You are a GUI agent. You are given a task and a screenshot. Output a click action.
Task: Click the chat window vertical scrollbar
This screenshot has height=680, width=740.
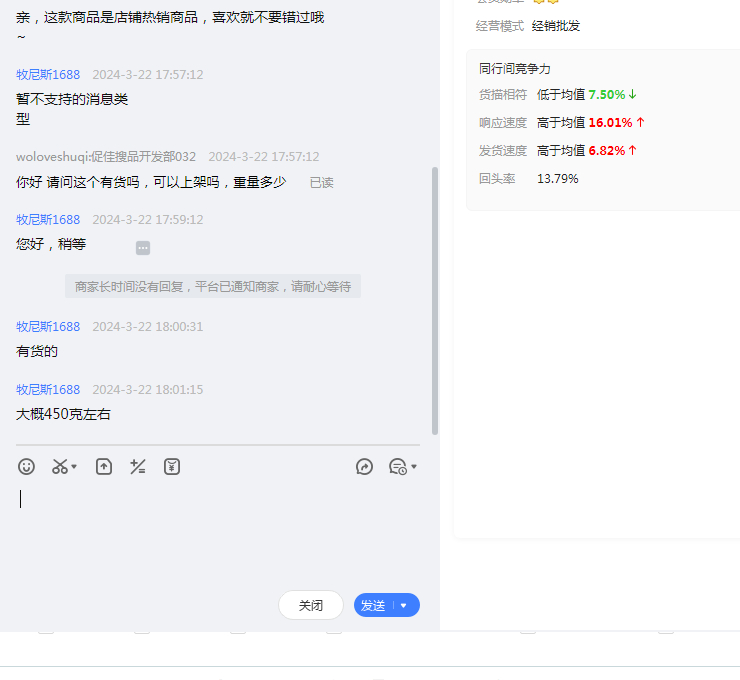(435, 300)
